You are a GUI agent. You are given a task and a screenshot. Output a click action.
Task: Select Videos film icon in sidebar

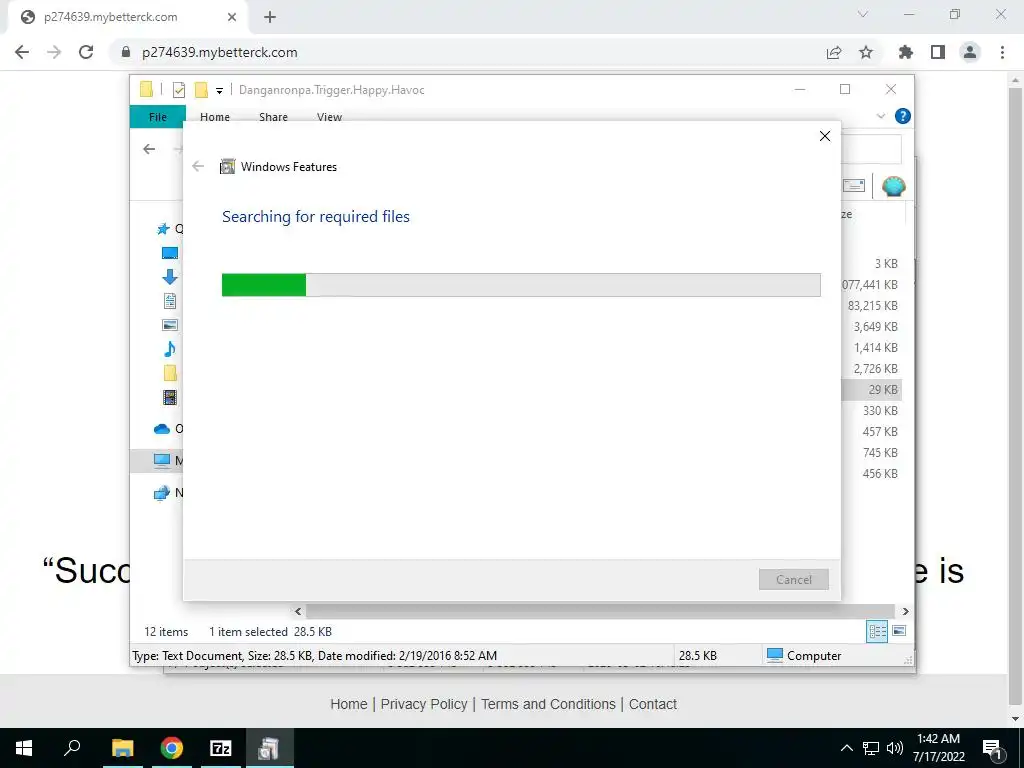pos(170,397)
